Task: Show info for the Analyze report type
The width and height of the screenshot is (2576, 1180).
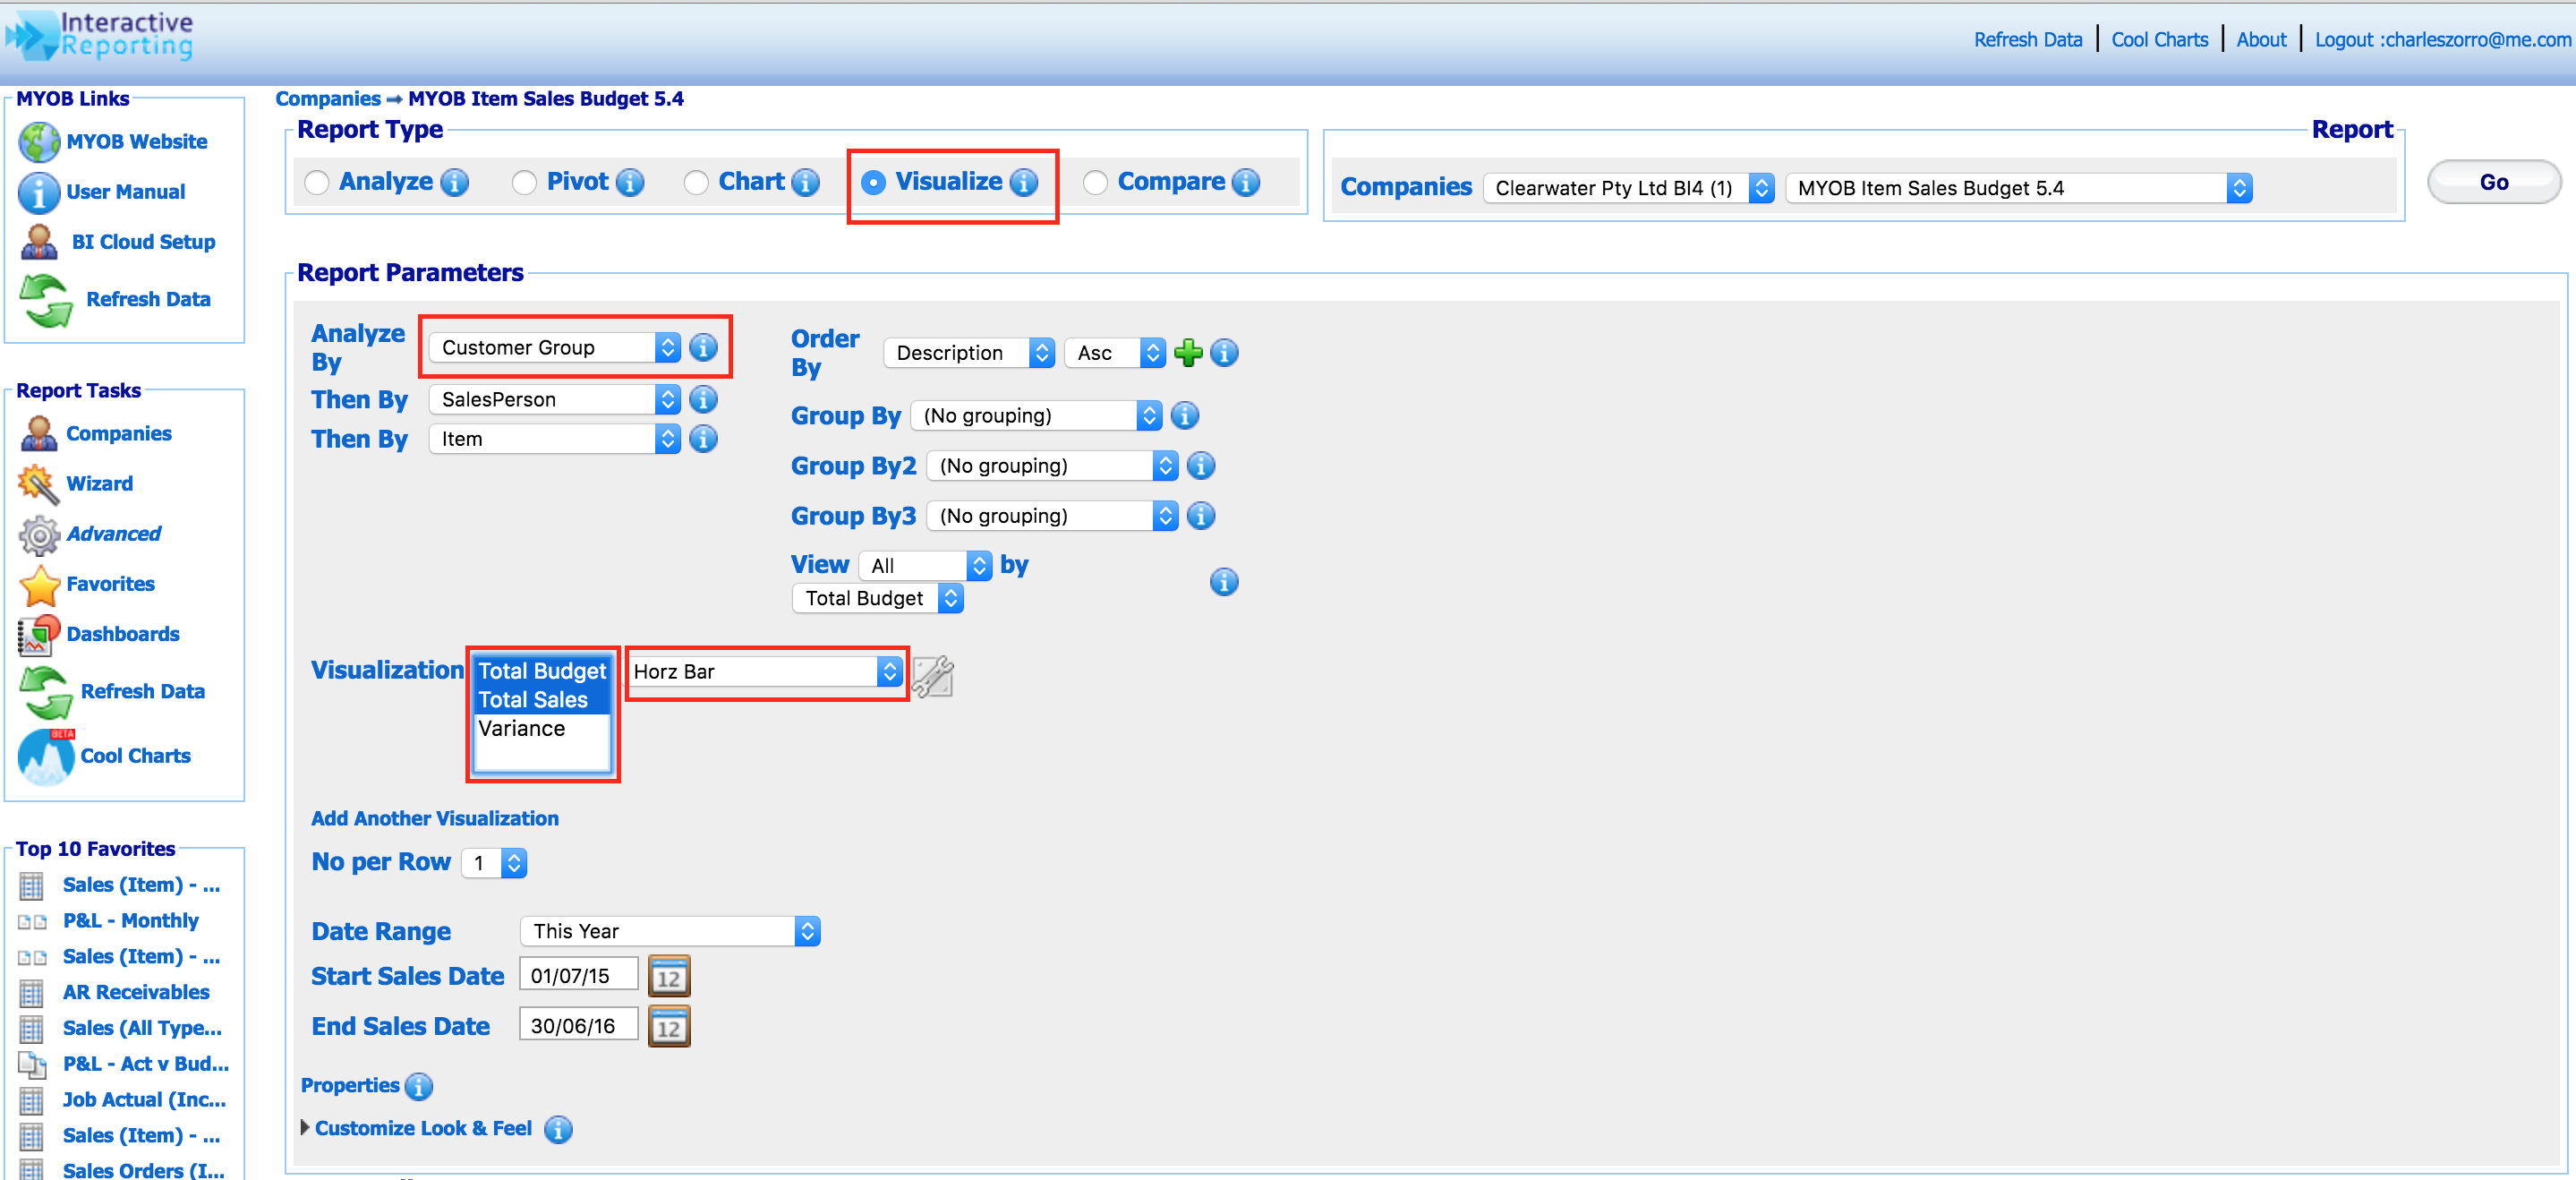Action: (x=455, y=182)
